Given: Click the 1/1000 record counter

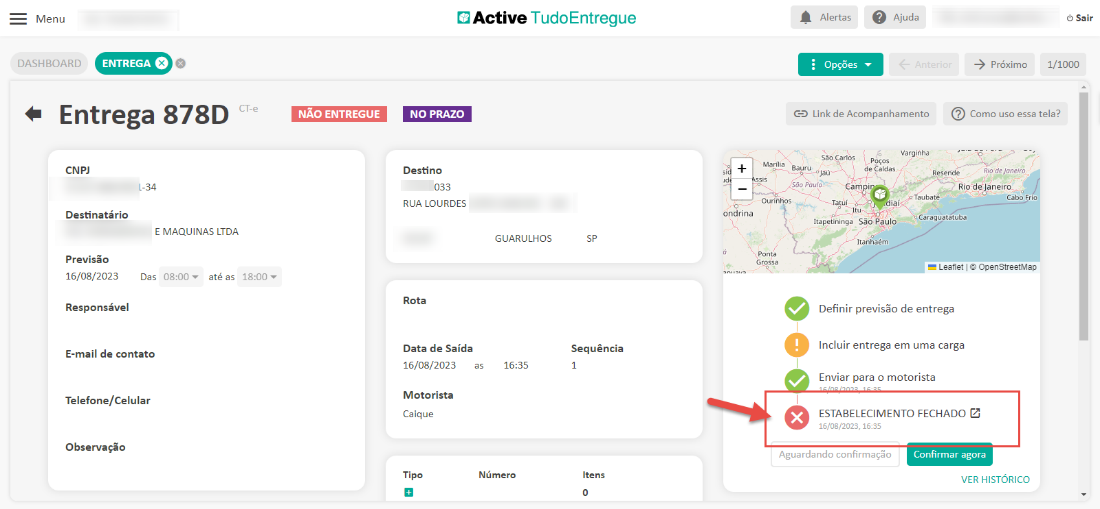Looking at the screenshot, I should pyautogui.click(x=1063, y=65).
